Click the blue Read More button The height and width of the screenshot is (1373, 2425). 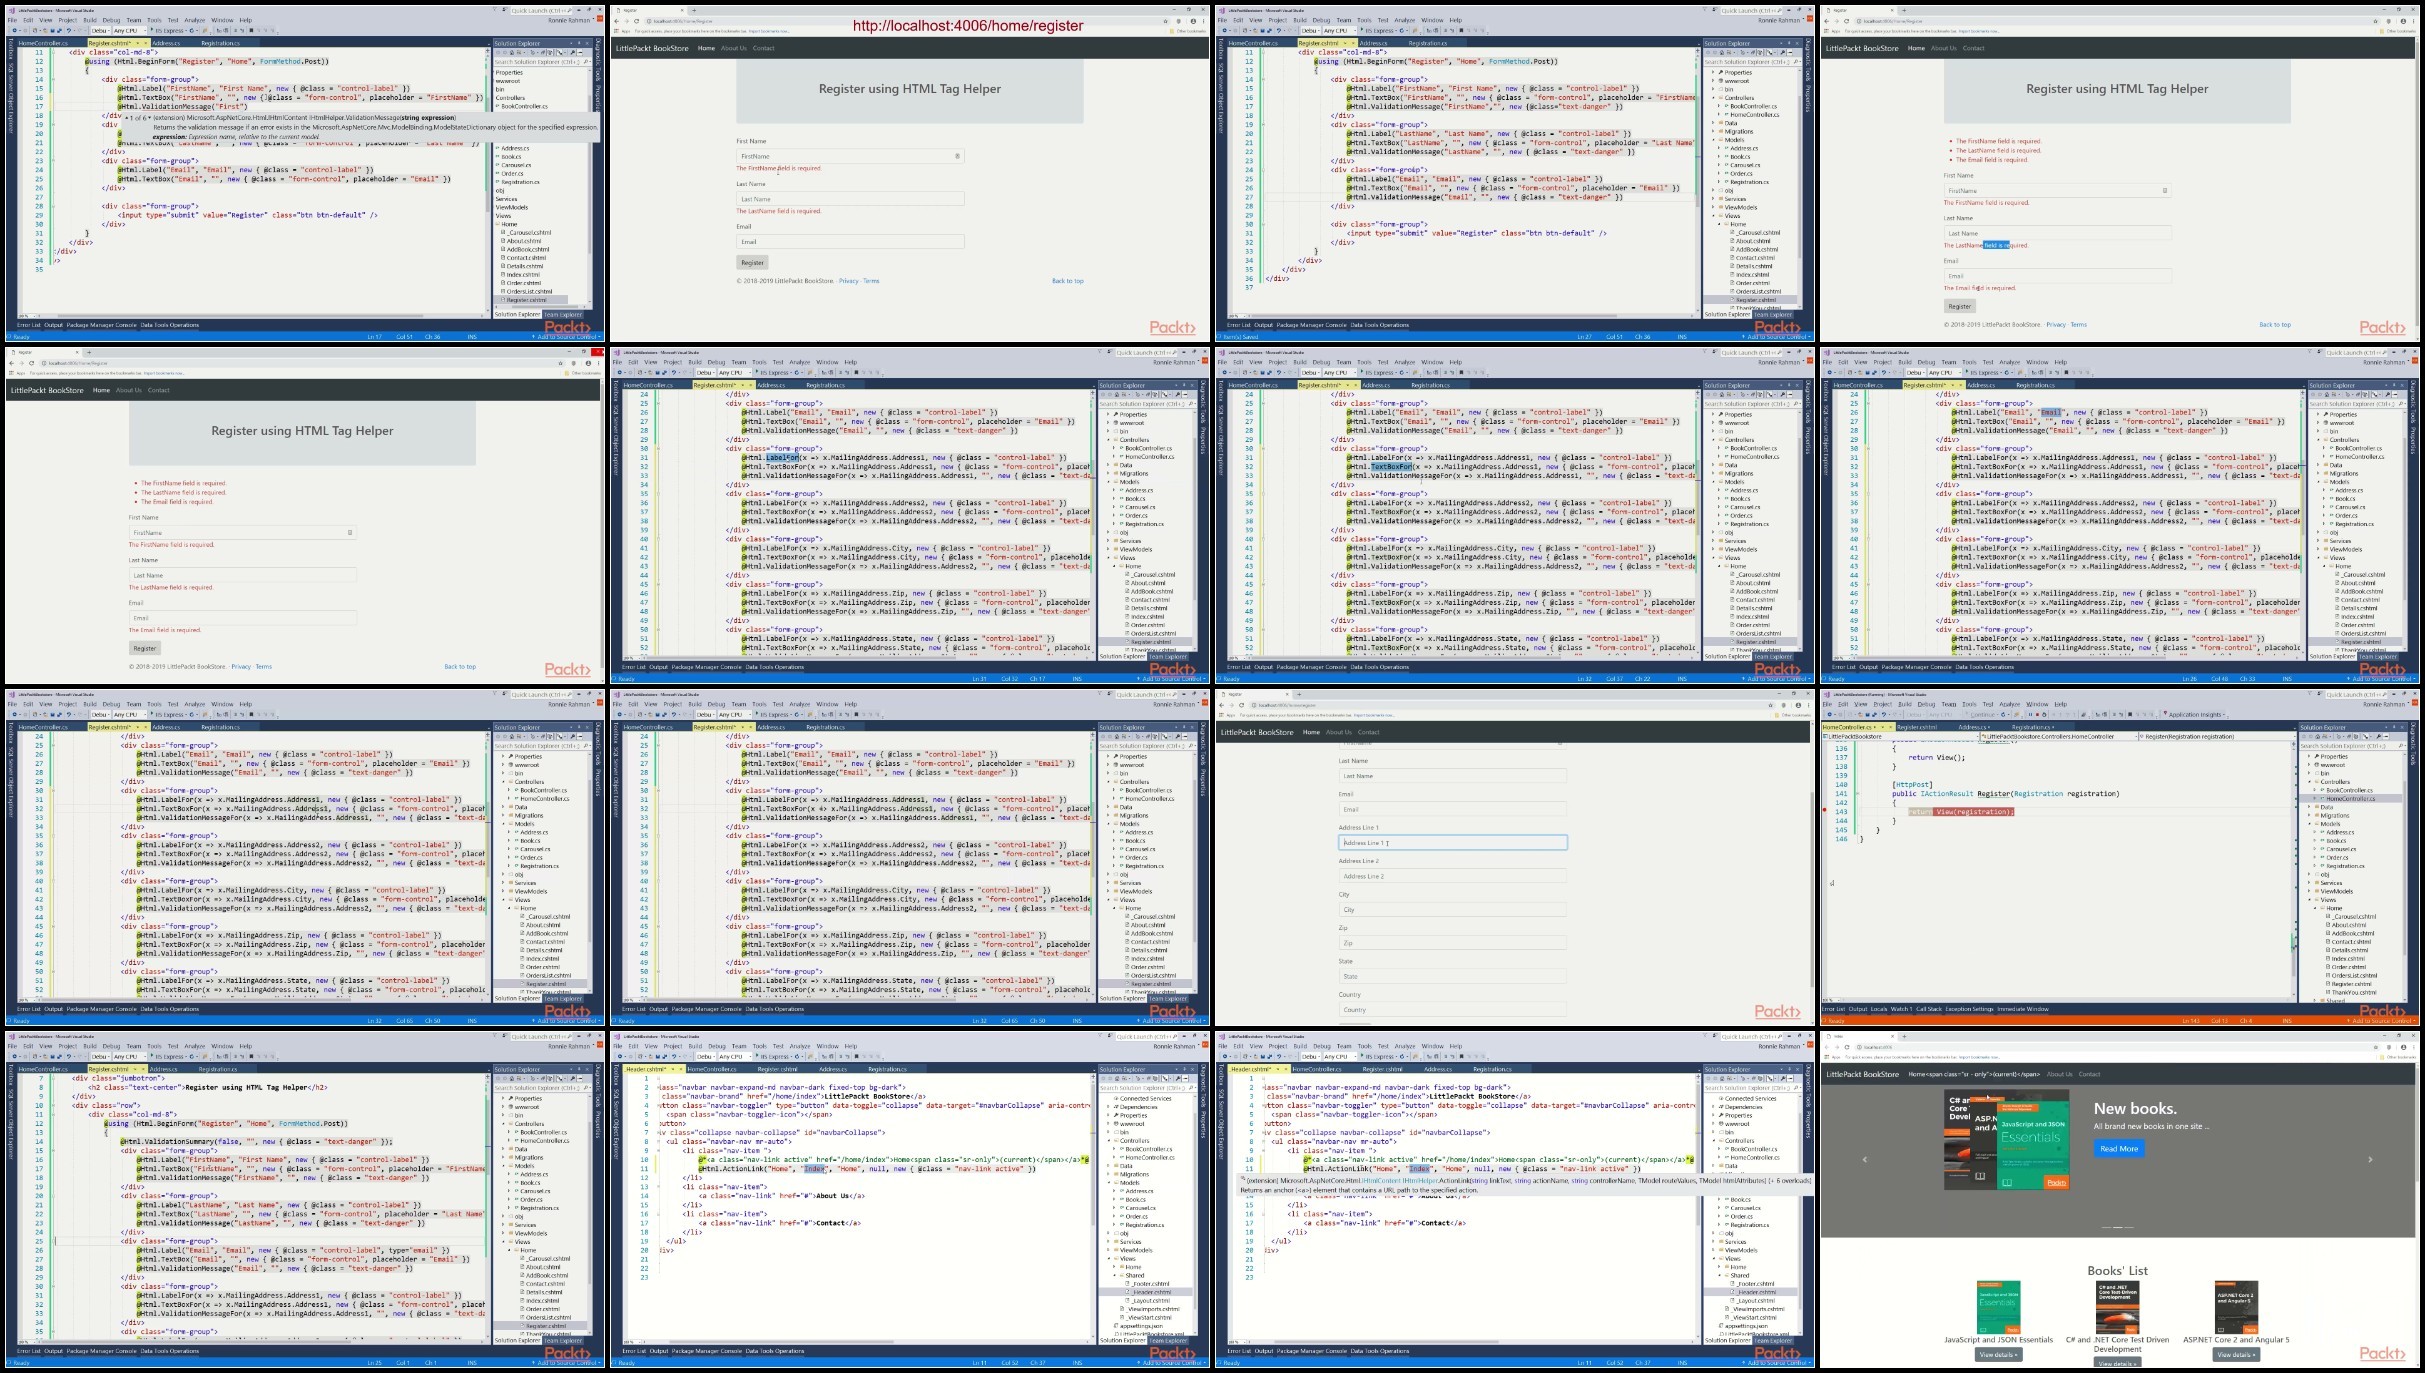2119,1149
